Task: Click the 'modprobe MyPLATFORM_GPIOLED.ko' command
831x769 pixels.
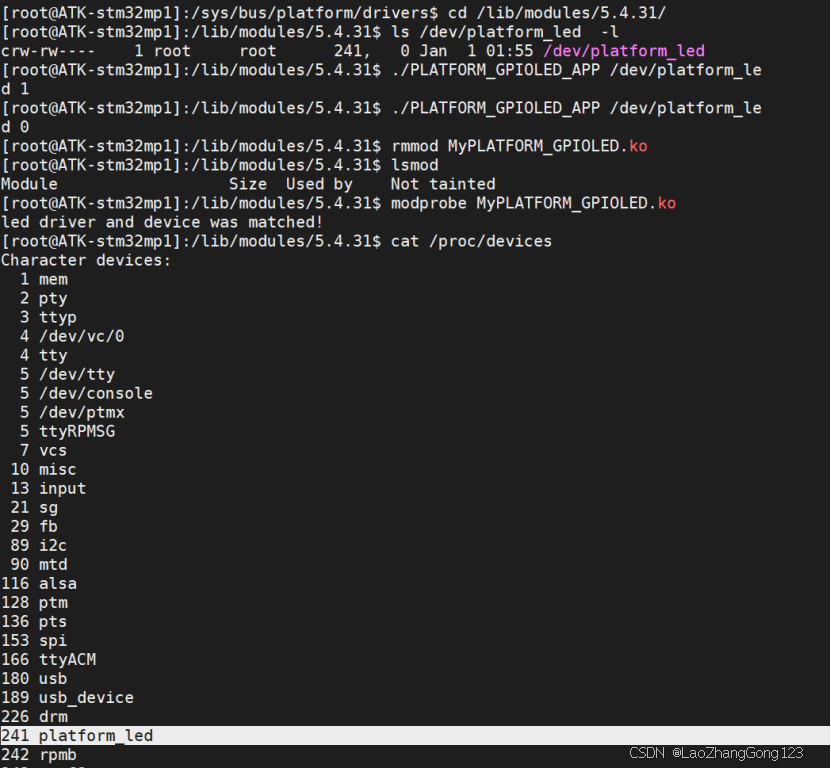Action: click(x=534, y=204)
